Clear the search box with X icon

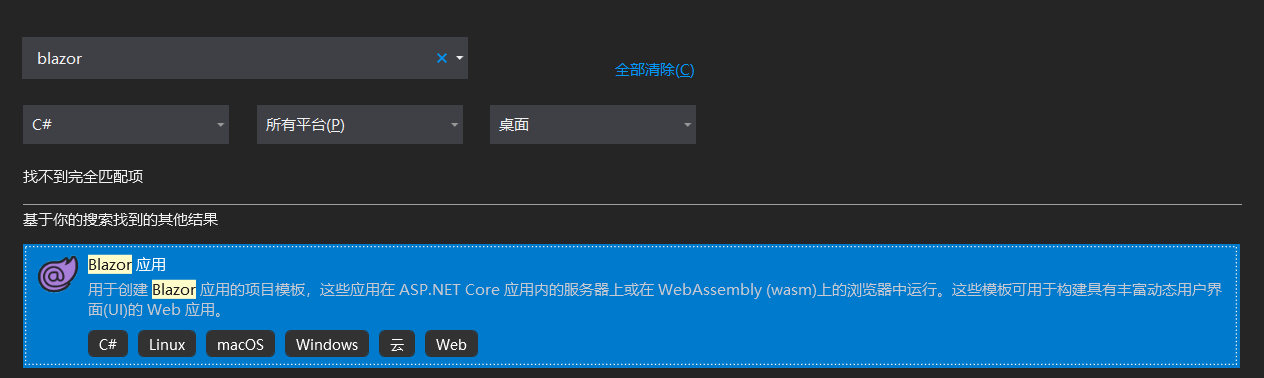point(441,58)
